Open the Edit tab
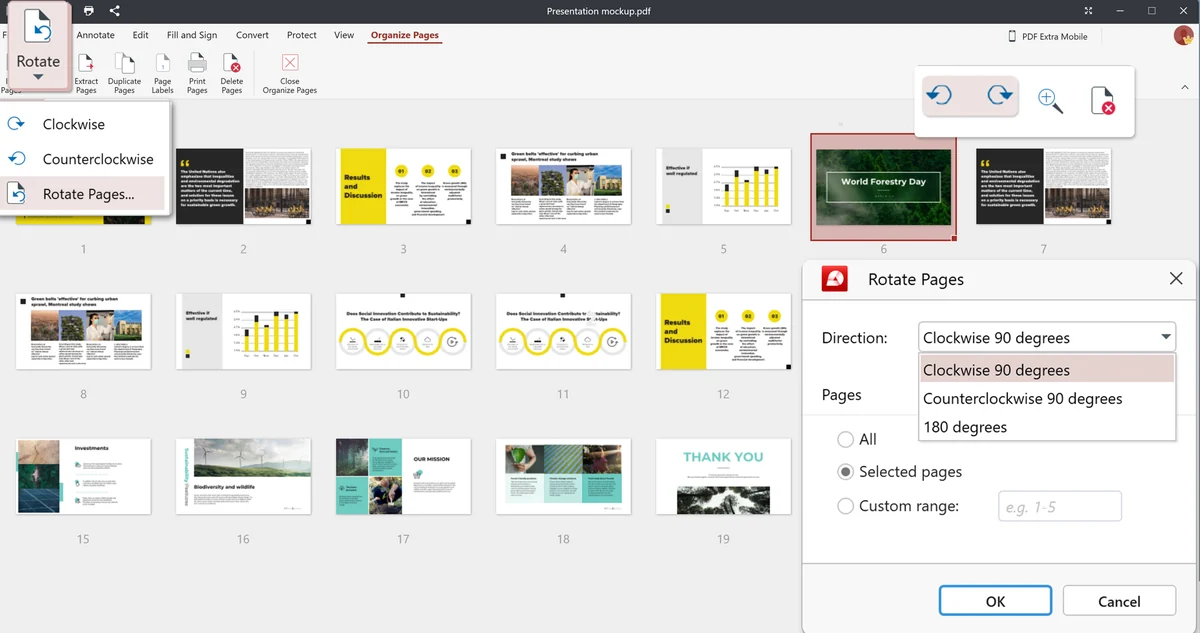This screenshot has height=633, width=1200. tap(141, 35)
